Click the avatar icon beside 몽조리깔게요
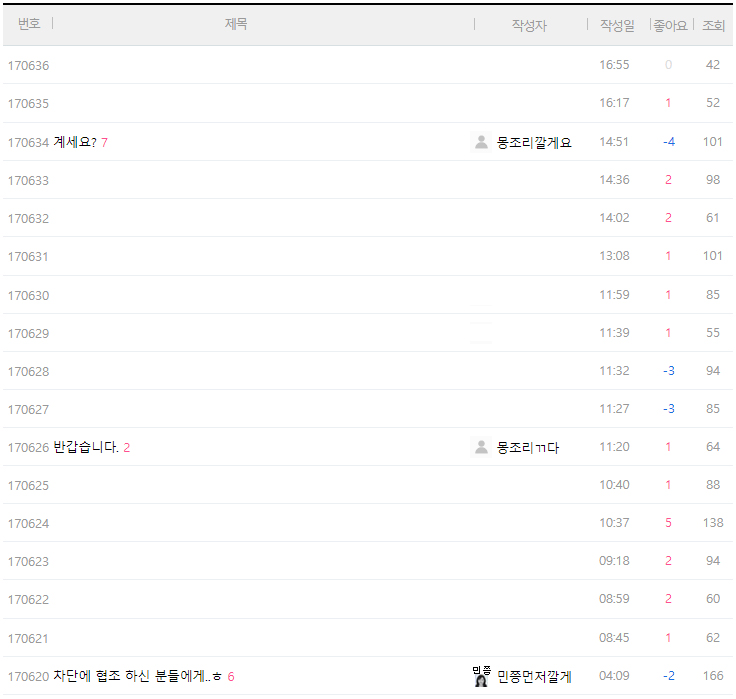Image resolution: width=736 pixels, height=699 pixels. (481, 142)
